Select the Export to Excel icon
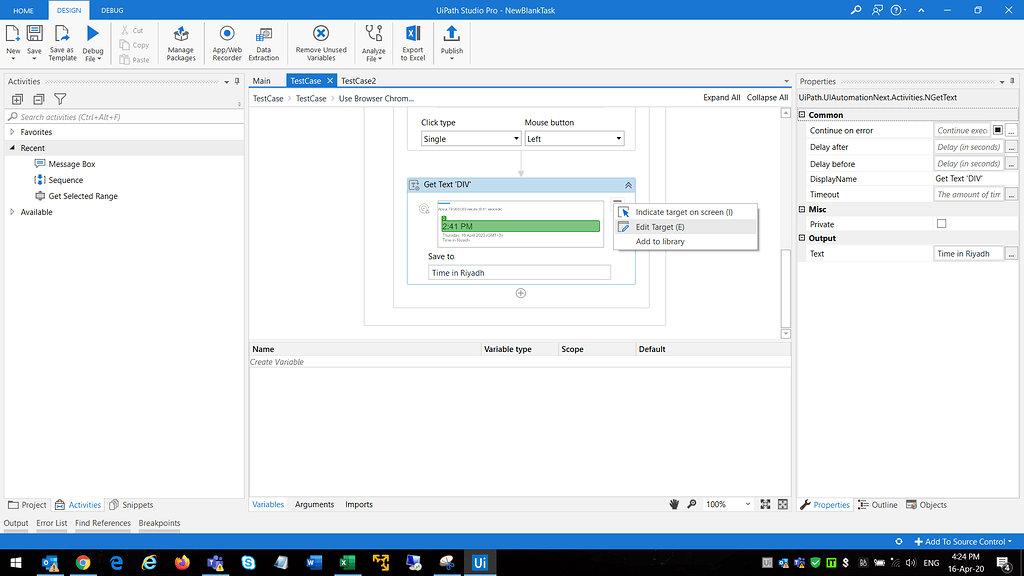1024x576 pixels. click(413, 42)
